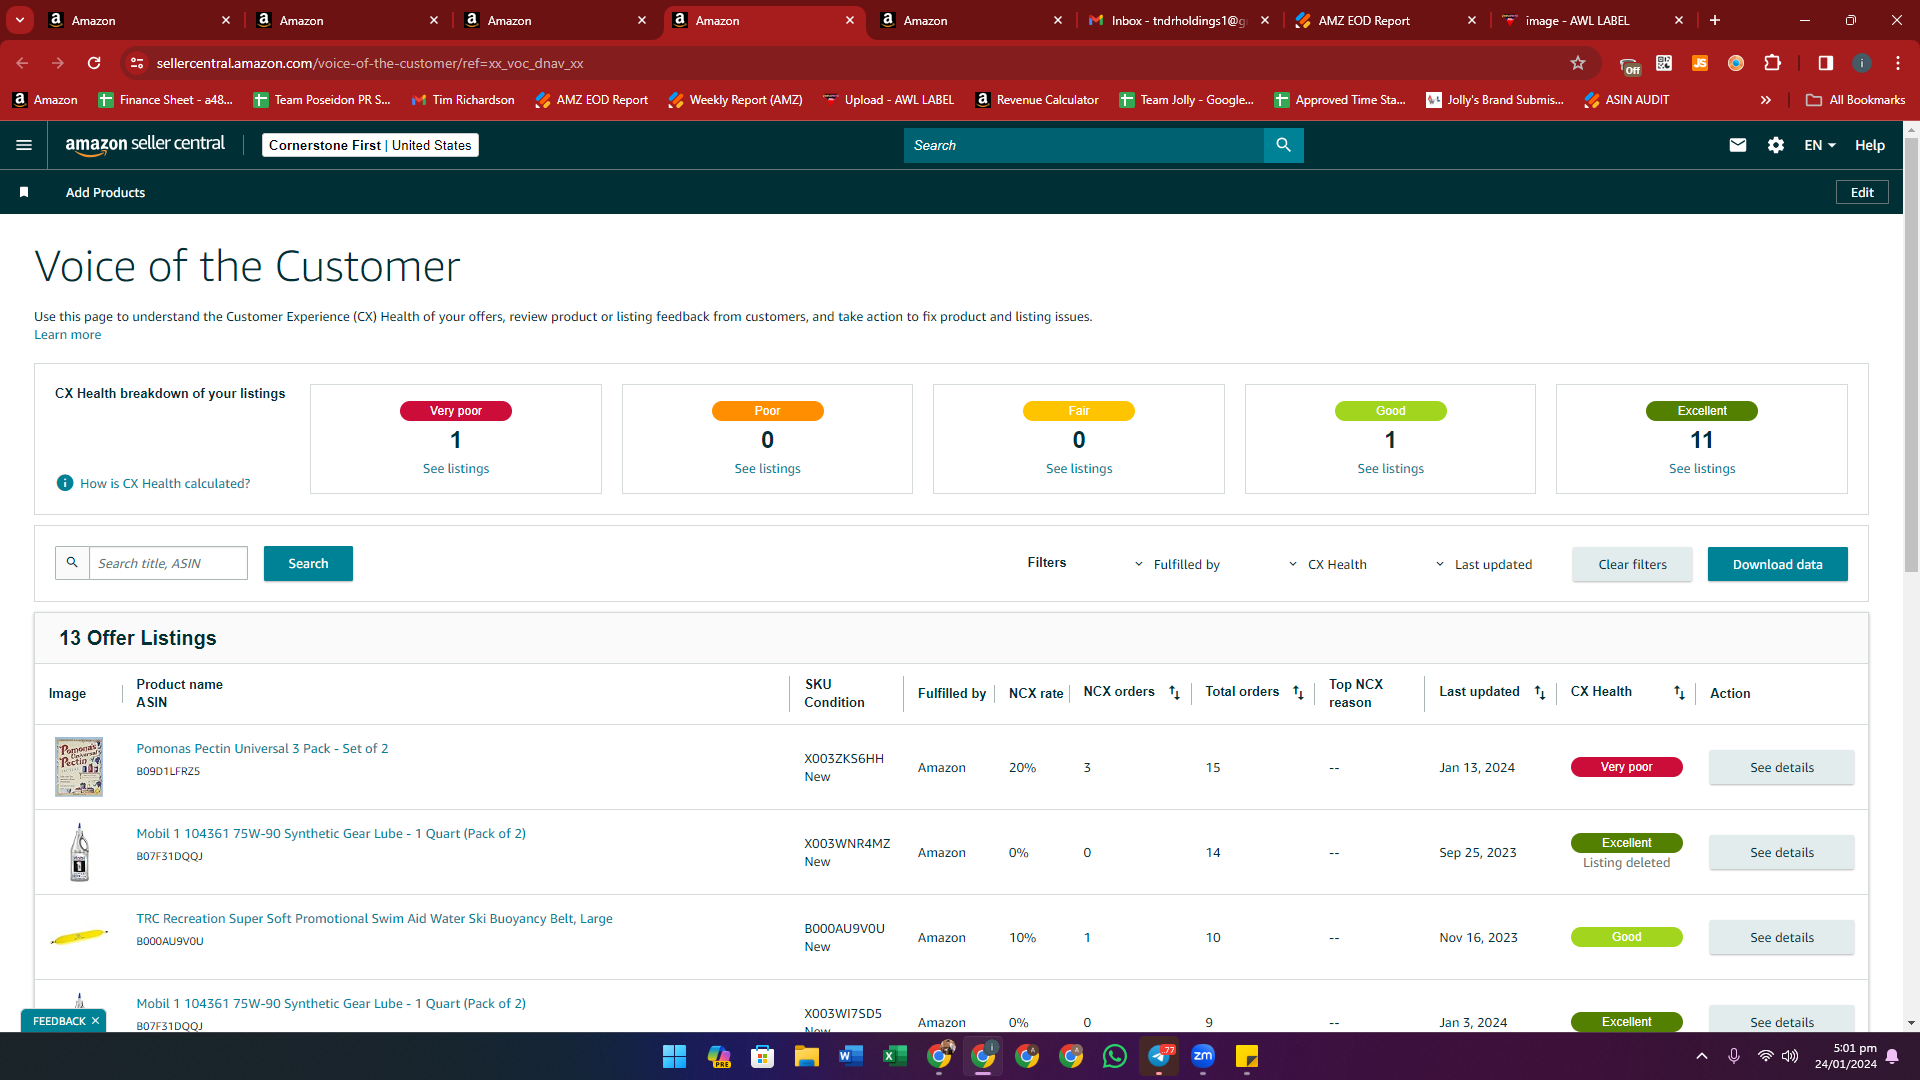Screen dimensions: 1920x1080
Task: Open the Learn more link
Action: point(67,335)
